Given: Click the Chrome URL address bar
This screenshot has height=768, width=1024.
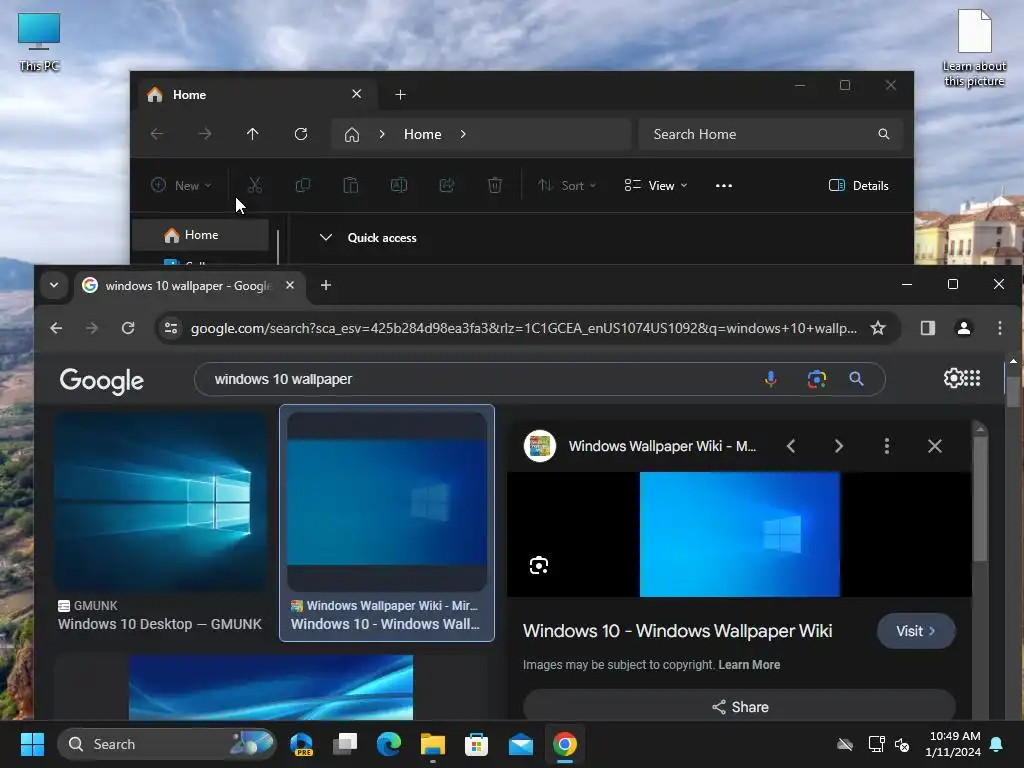Looking at the screenshot, I should point(524,328).
